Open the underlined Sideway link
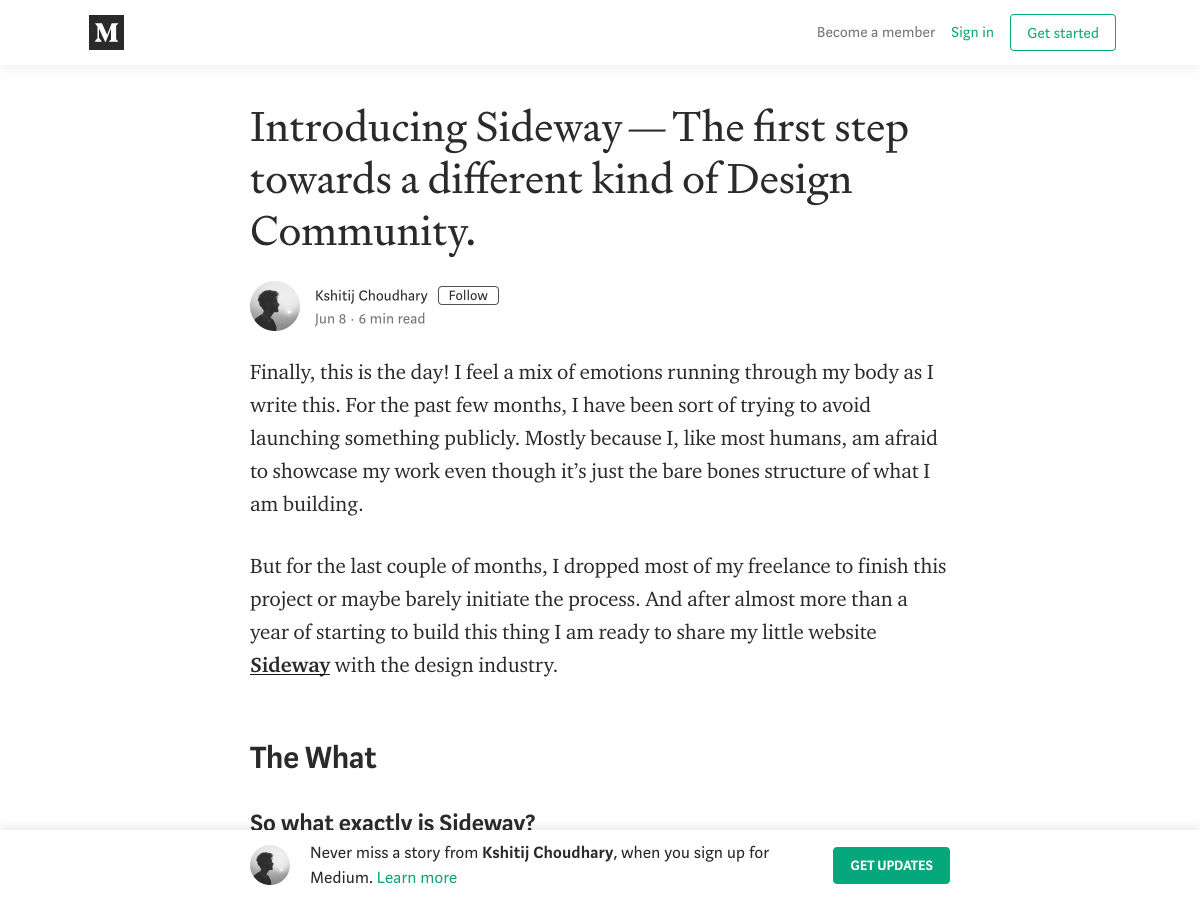This screenshot has width=1200, height=900. pyautogui.click(x=290, y=665)
